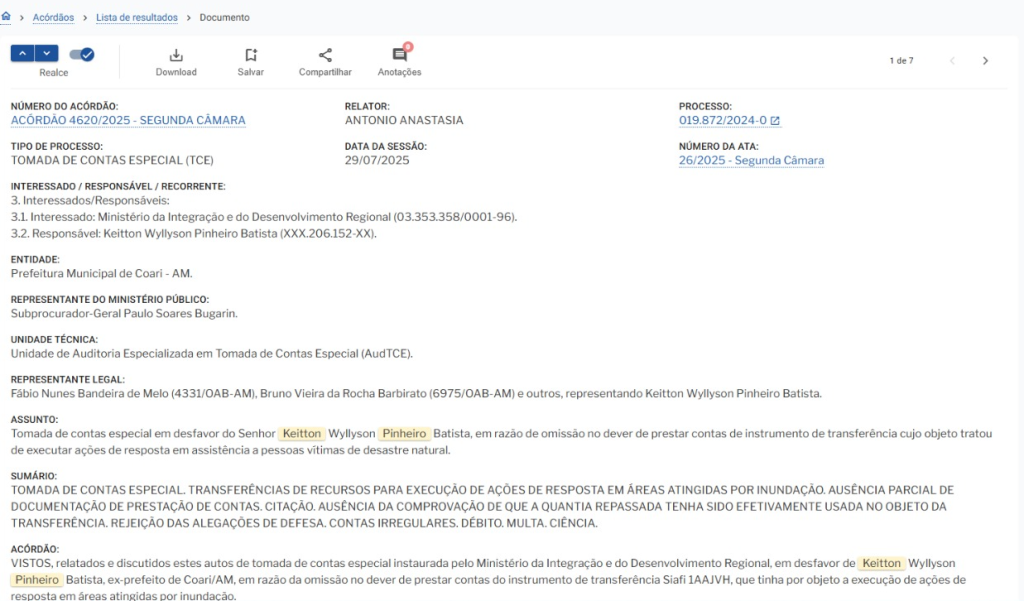Open the Anotações notes panel
This screenshot has height=601, width=1024.
coord(399,56)
